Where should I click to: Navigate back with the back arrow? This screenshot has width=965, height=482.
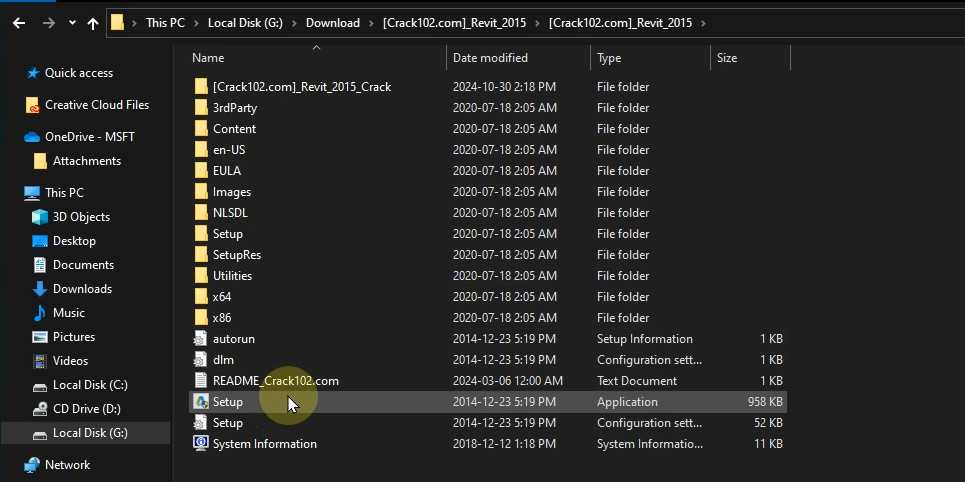18,23
